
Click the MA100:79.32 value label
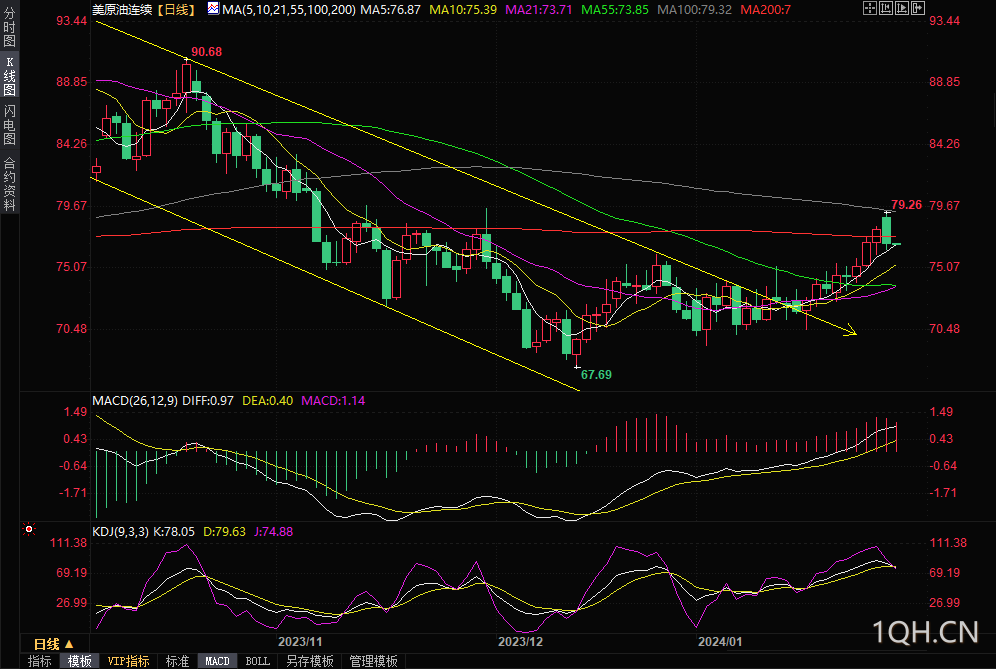694,10
